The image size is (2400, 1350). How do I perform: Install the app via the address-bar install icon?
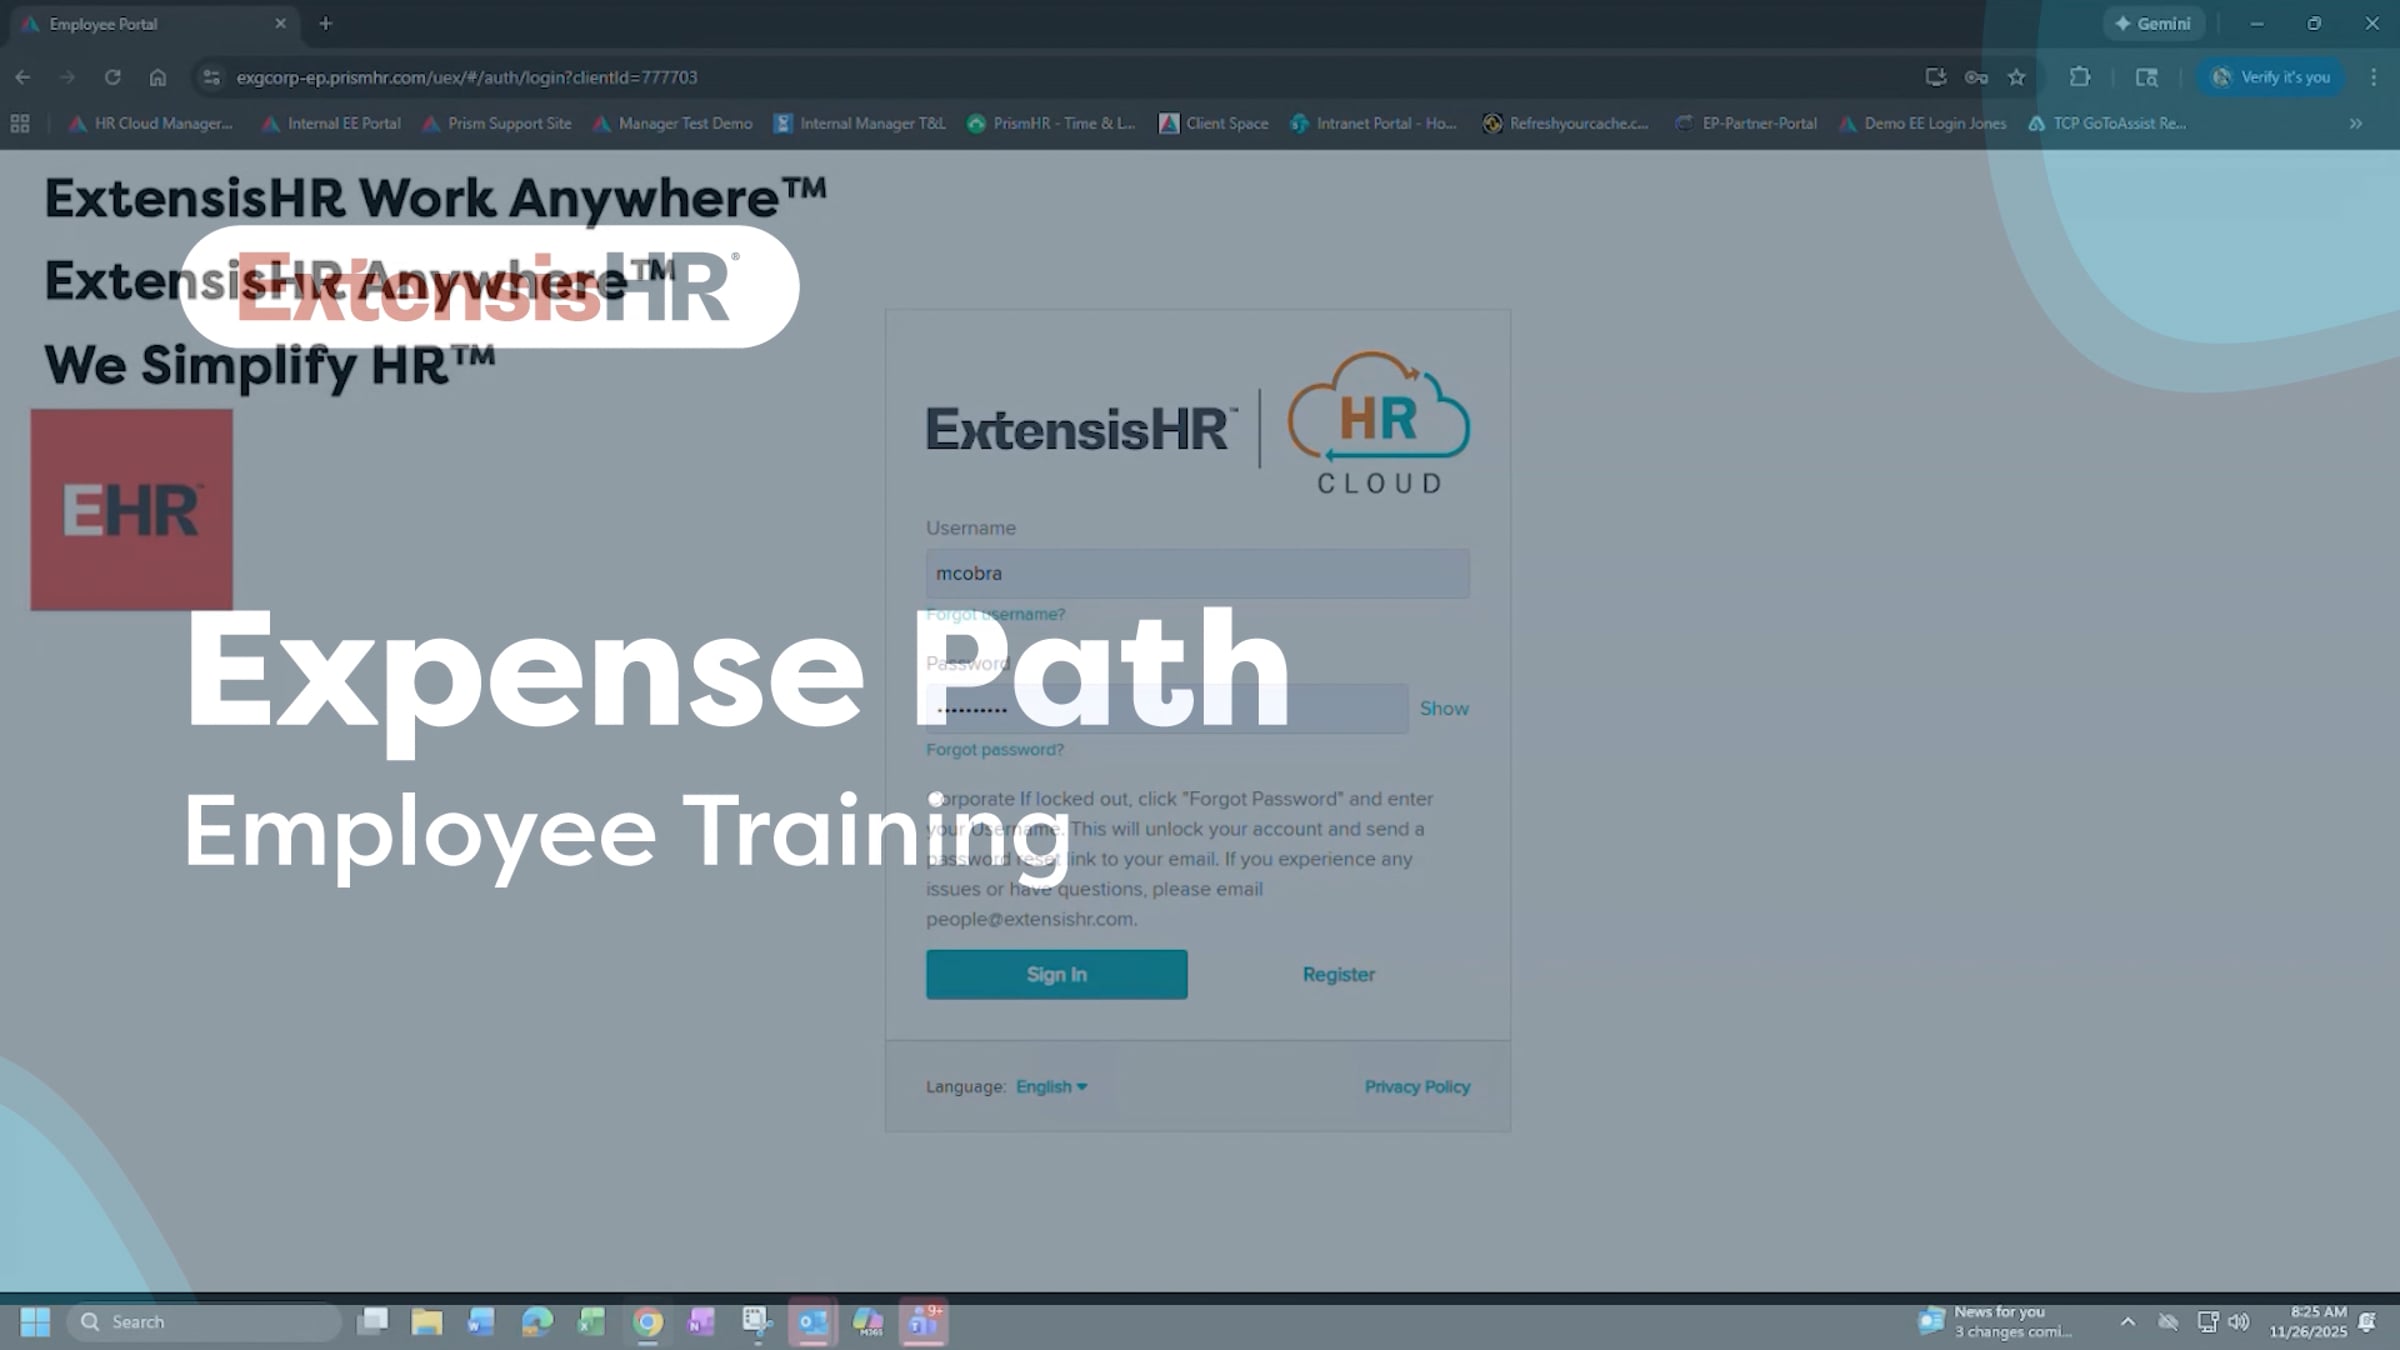1935,77
